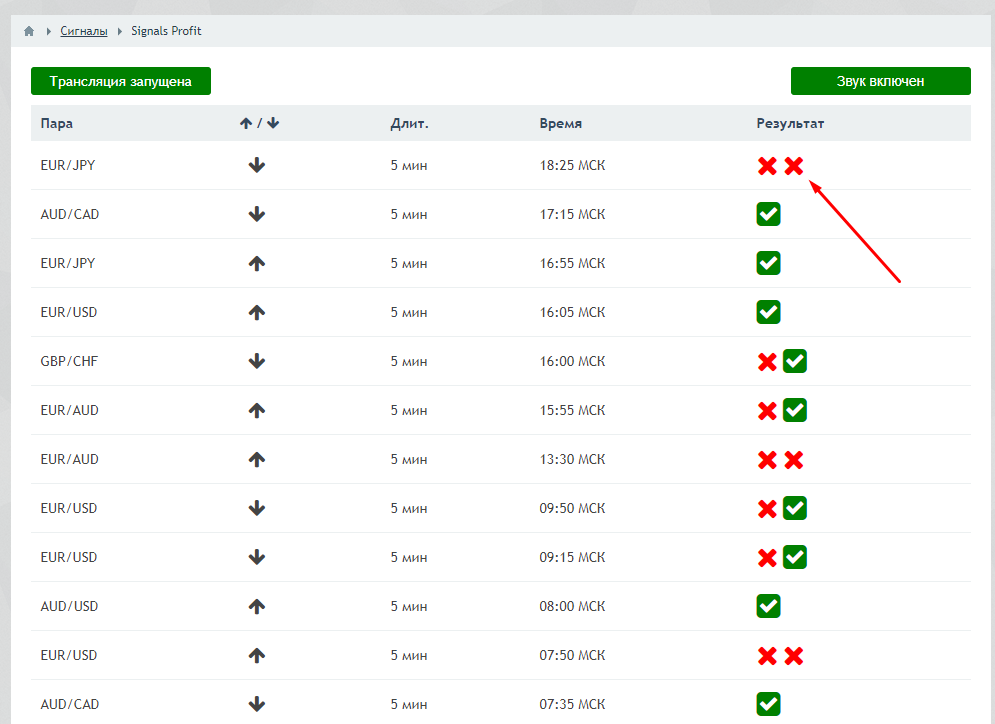Click the green checkmark in the 16:00 МСК row
The height and width of the screenshot is (724, 995).
(x=794, y=361)
